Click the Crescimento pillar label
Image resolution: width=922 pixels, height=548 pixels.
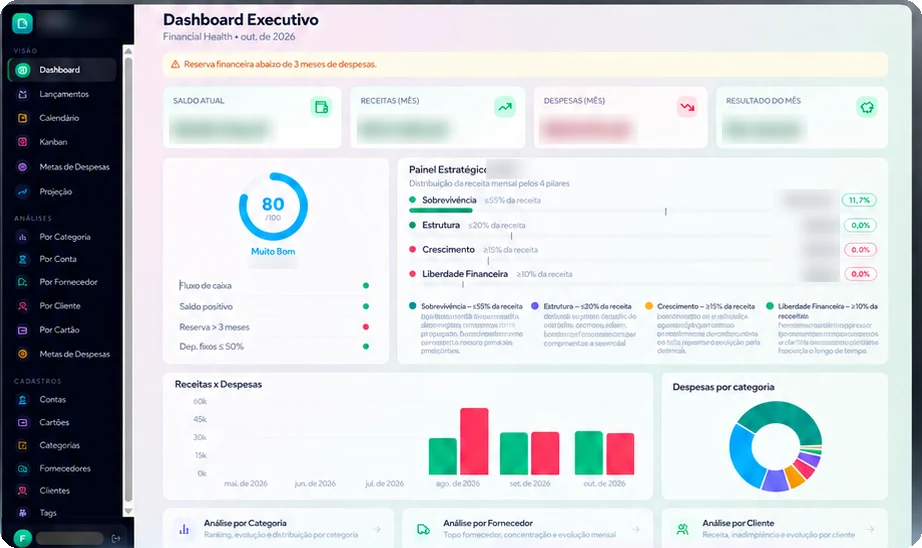(448, 250)
